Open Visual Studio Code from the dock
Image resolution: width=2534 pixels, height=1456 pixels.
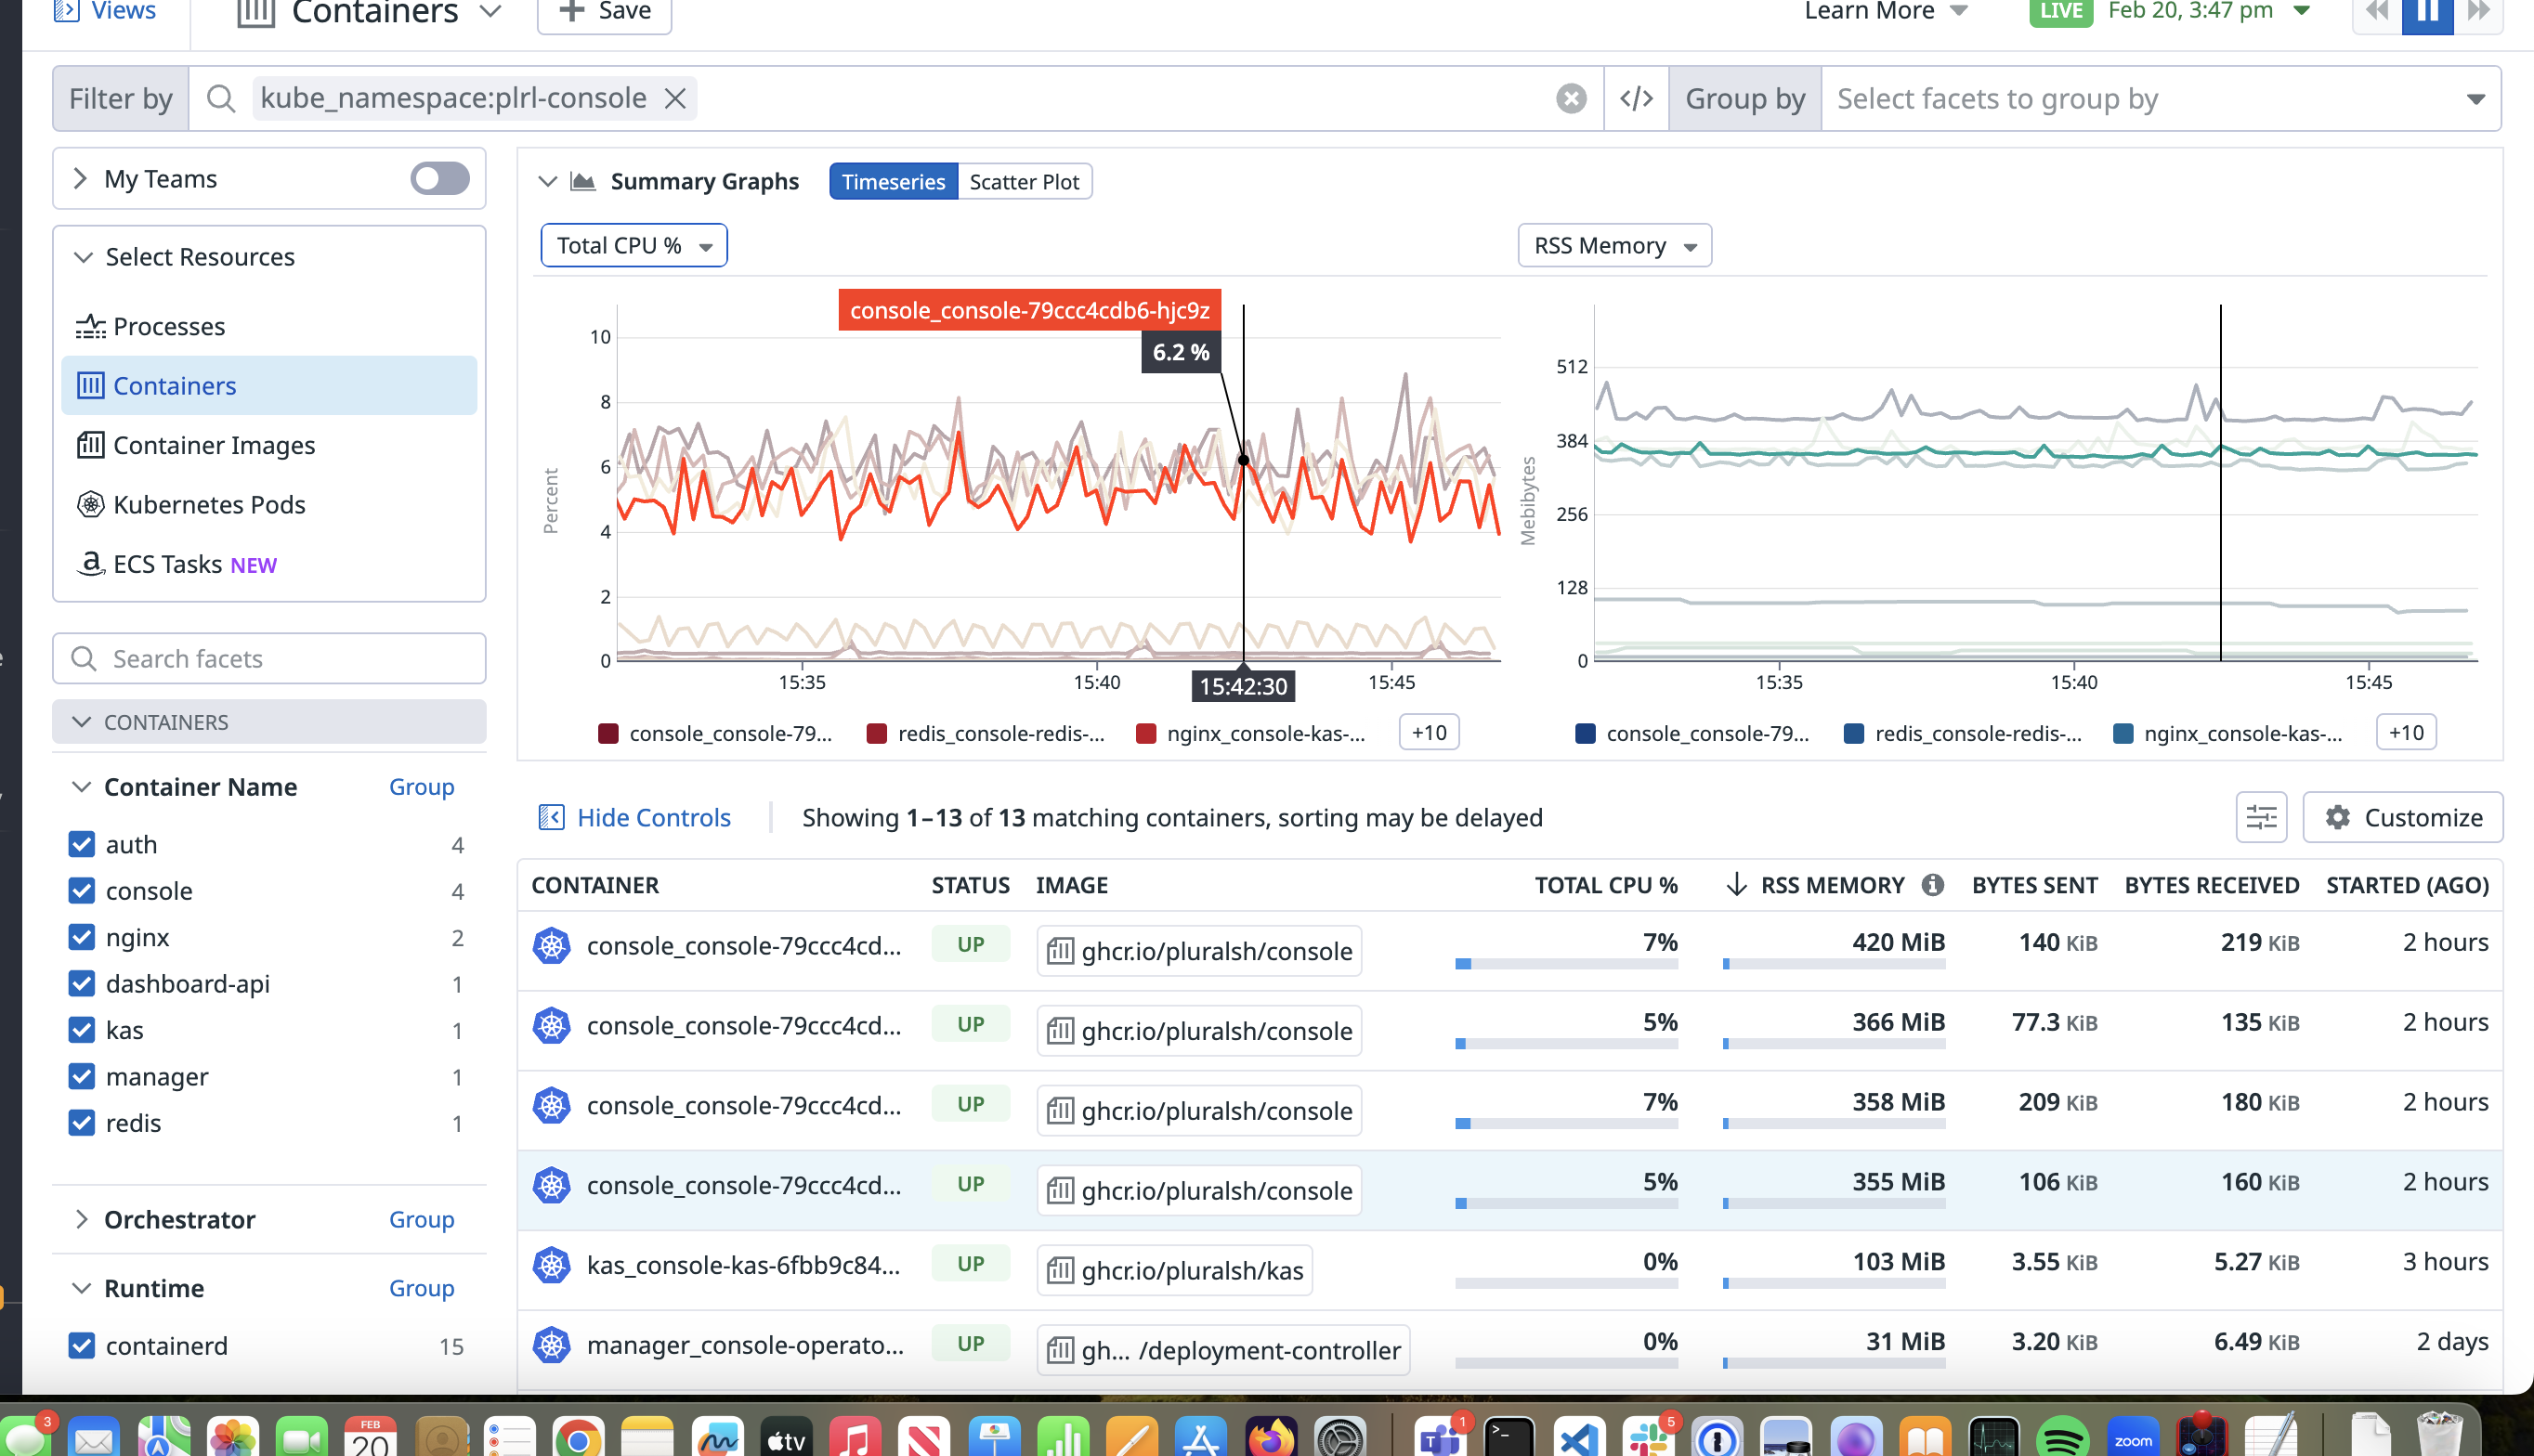click(x=1578, y=1438)
